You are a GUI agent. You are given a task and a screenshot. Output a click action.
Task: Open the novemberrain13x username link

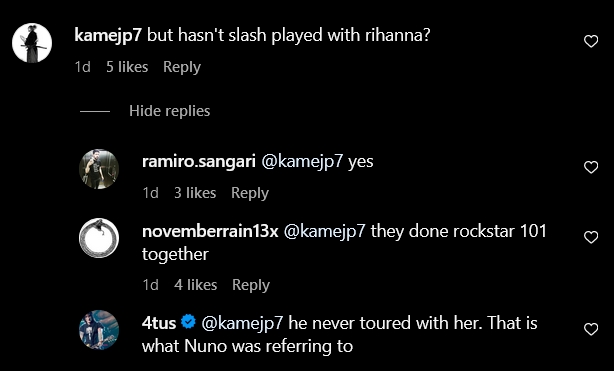[210, 231]
